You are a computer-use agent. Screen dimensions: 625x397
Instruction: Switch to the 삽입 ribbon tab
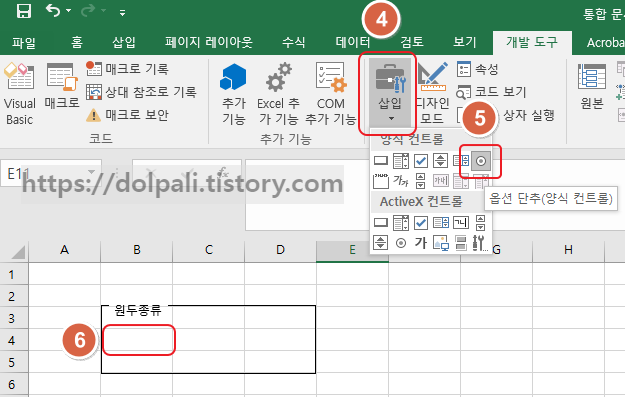[124, 42]
